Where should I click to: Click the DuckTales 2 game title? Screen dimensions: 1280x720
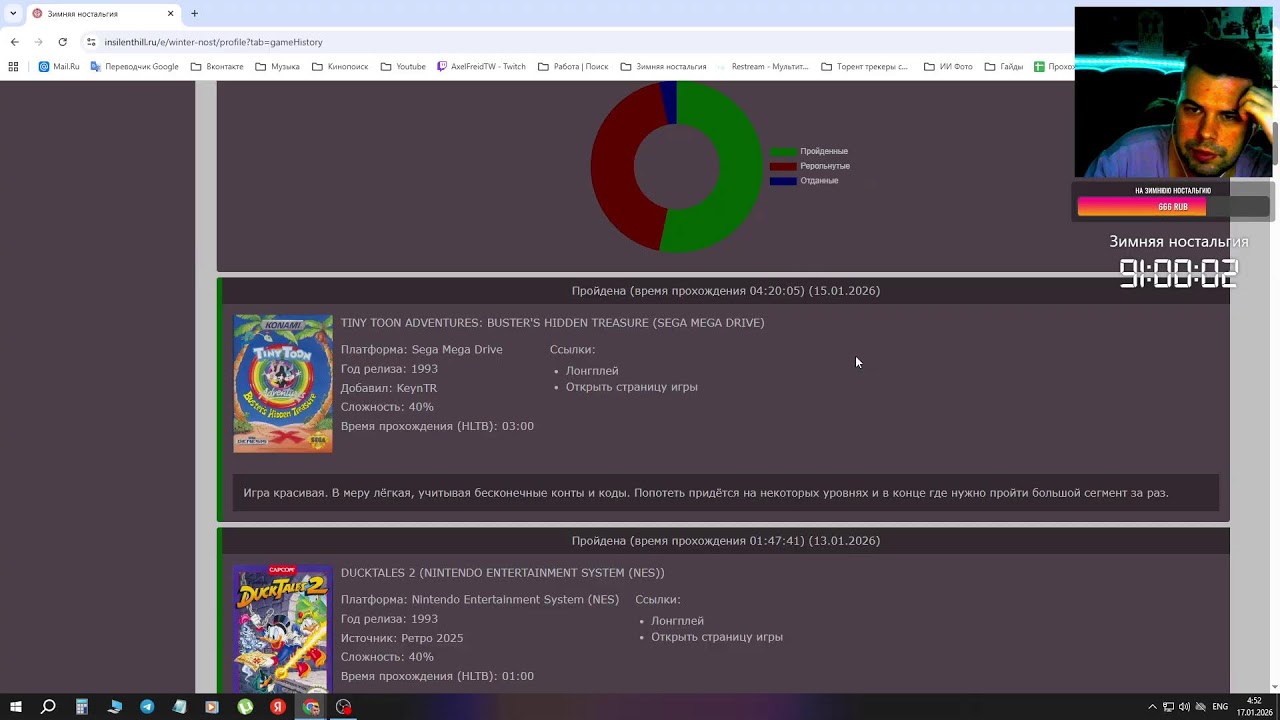point(502,573)
